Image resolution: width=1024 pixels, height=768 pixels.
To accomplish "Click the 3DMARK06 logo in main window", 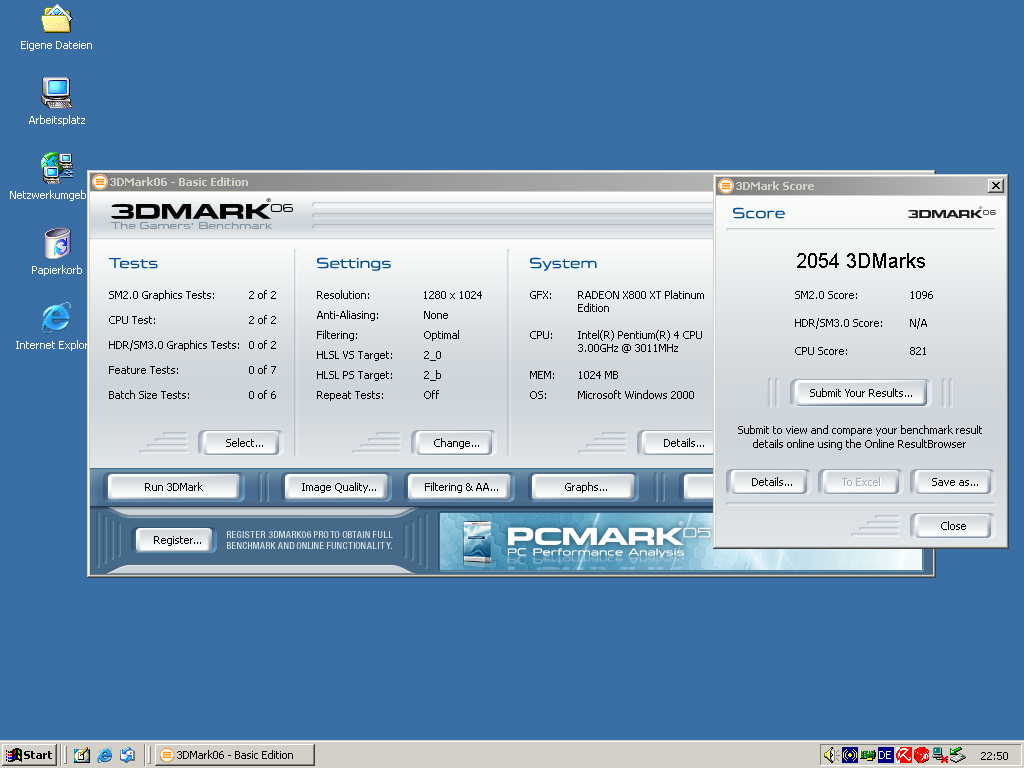I will coord(201,215).
